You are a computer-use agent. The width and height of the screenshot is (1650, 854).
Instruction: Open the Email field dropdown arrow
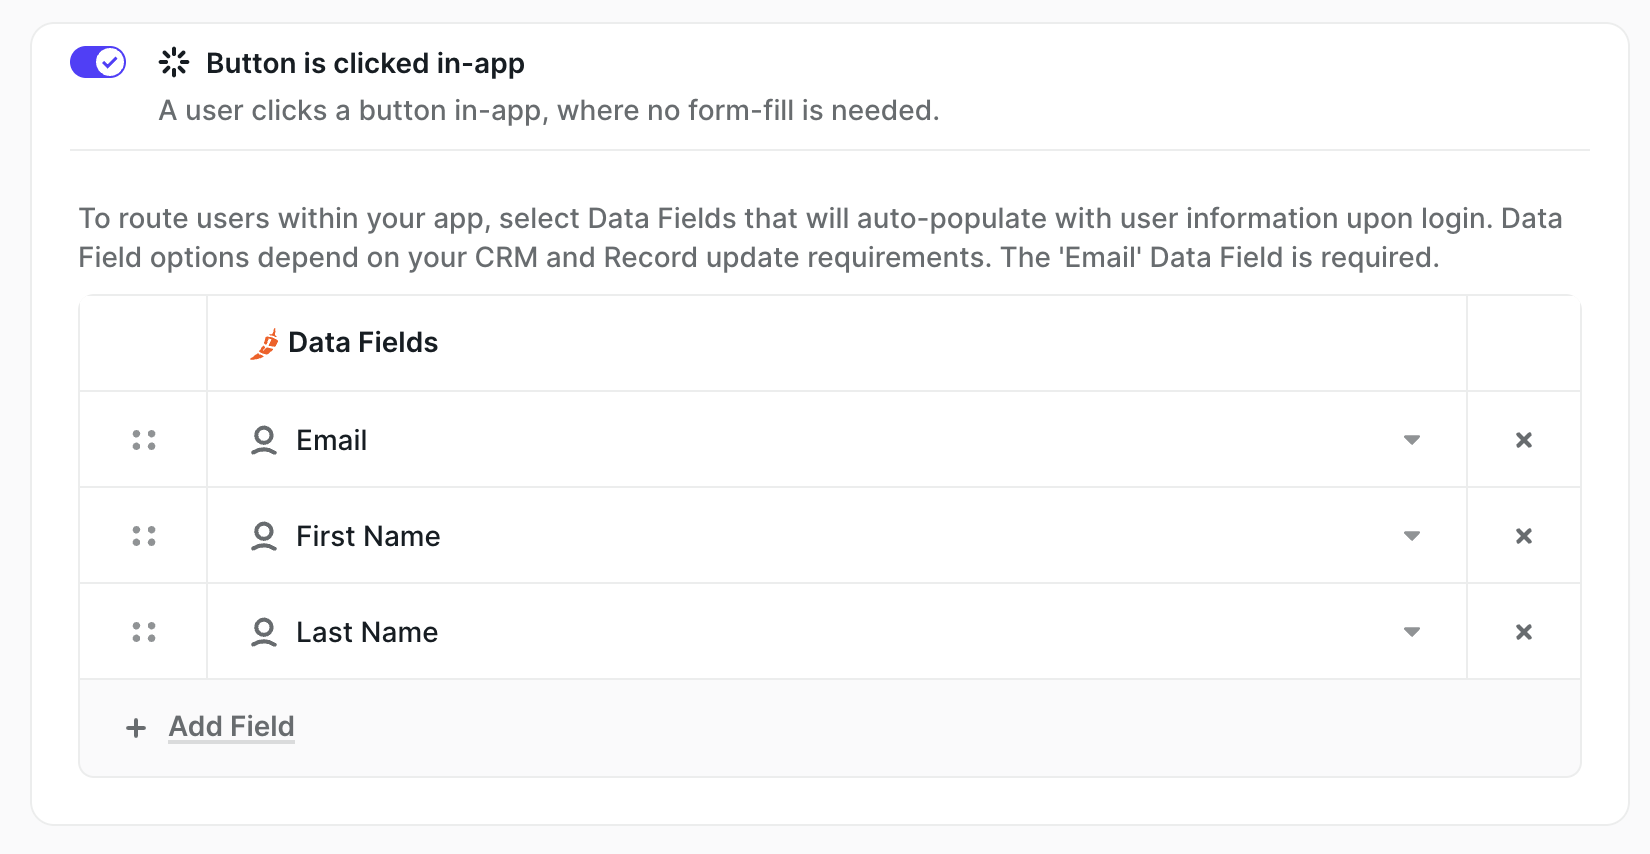(1411, 440)
